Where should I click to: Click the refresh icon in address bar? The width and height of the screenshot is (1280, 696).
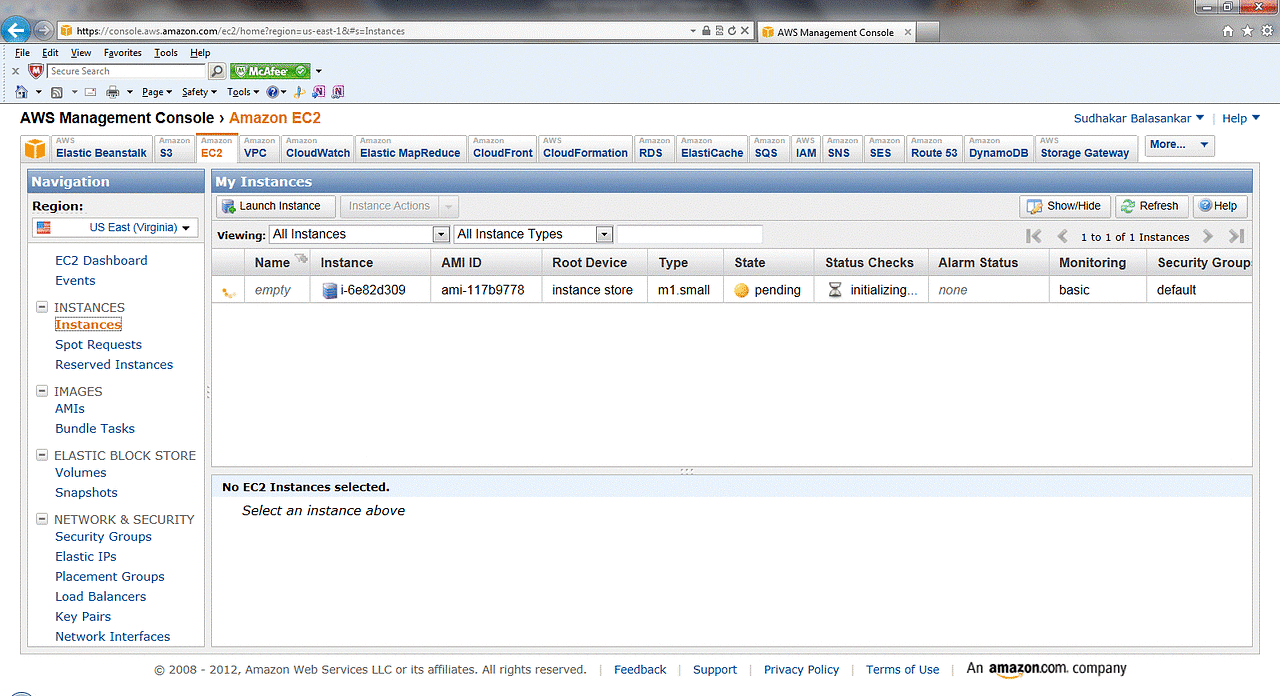point(733,31)
